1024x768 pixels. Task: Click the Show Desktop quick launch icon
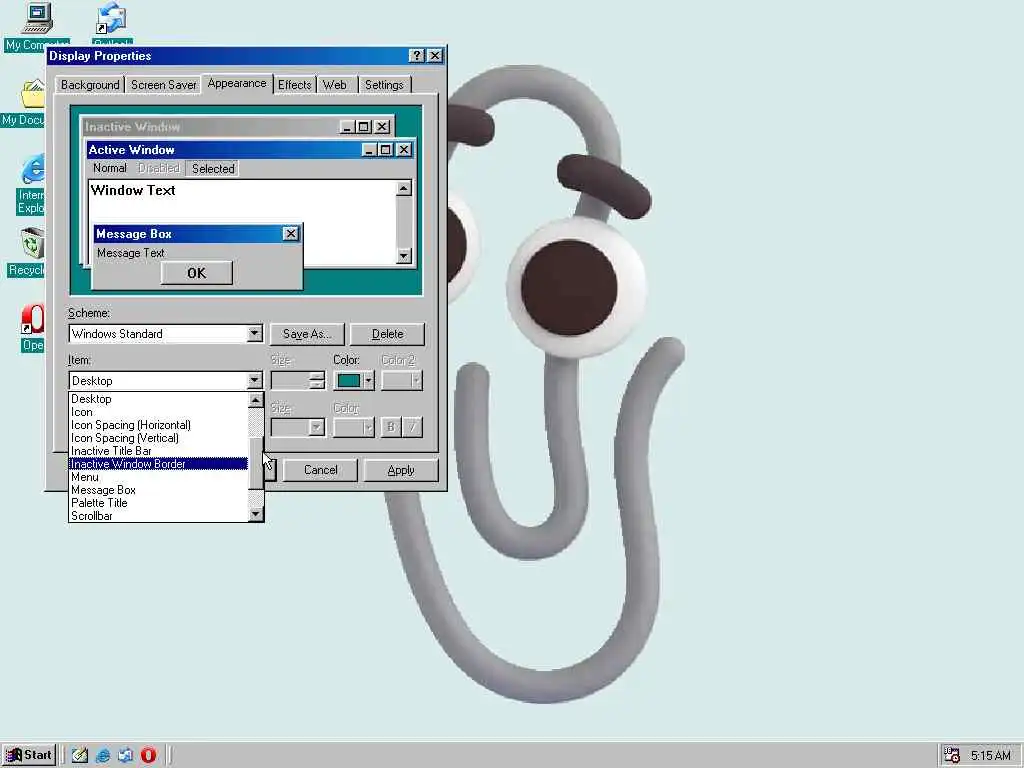[x=80, y=755]
